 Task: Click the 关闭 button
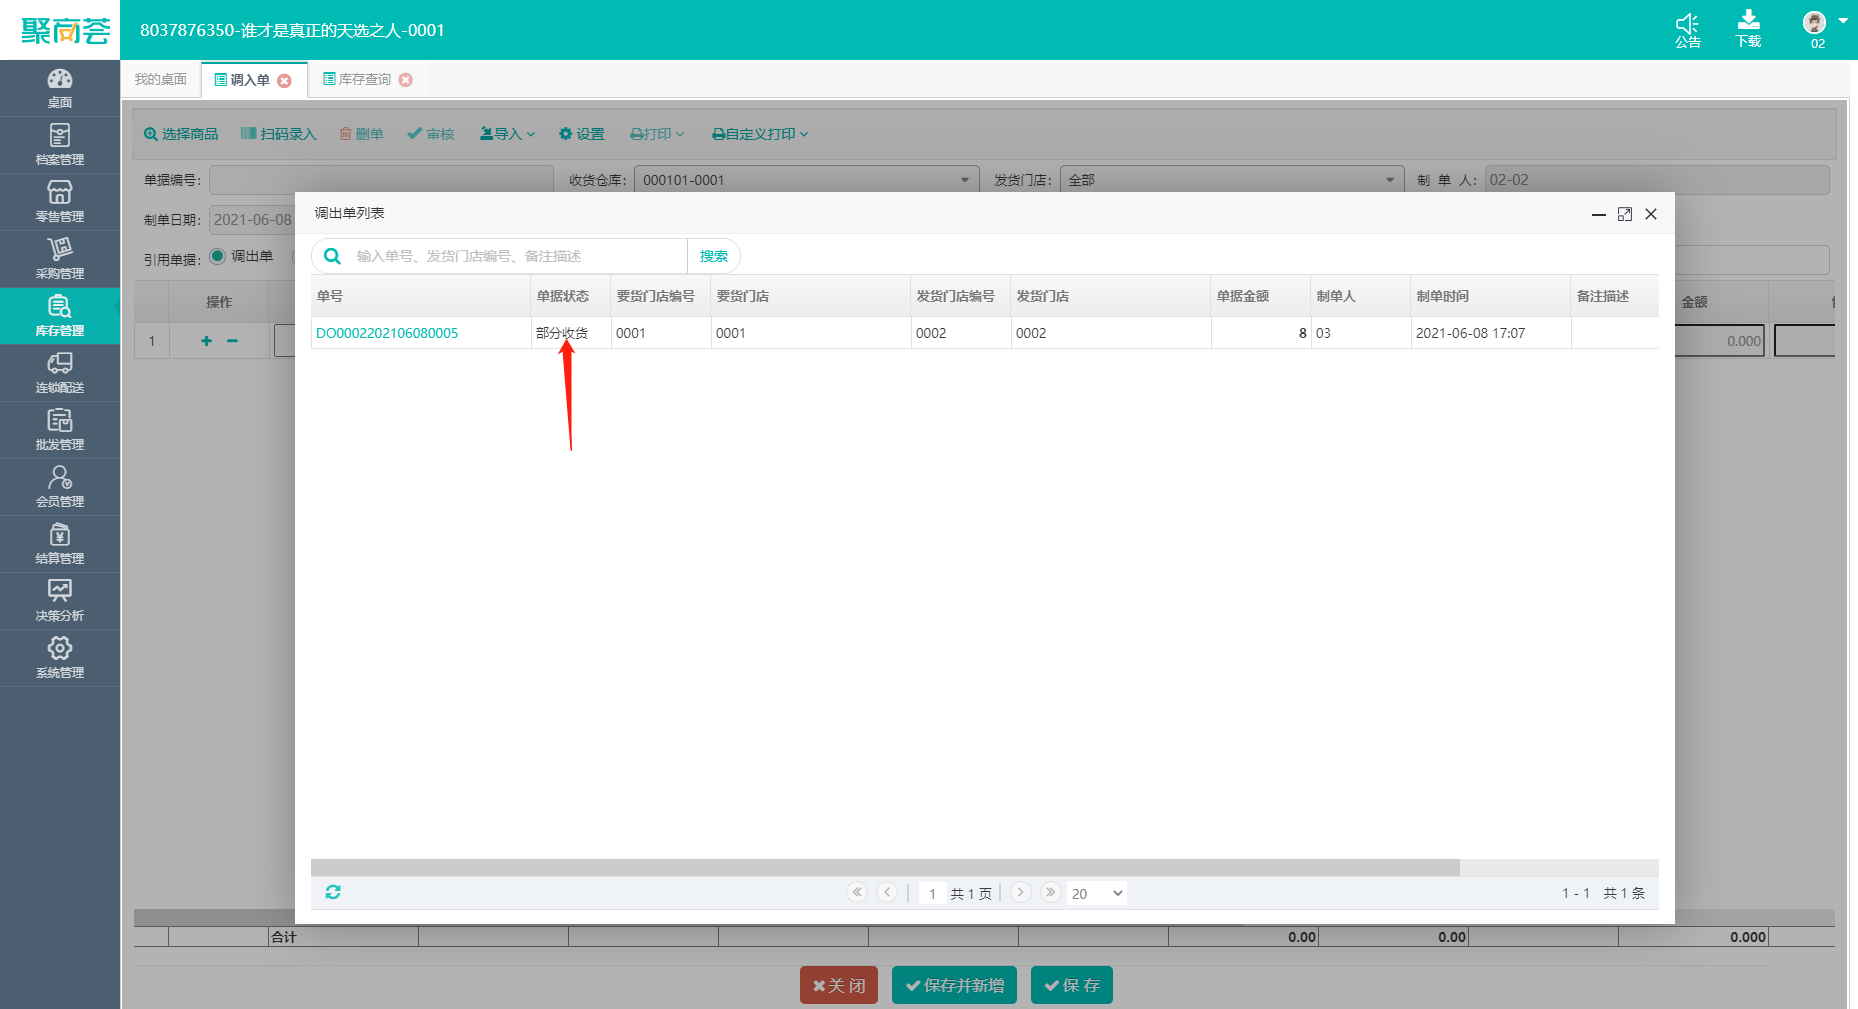coord(839,985)
